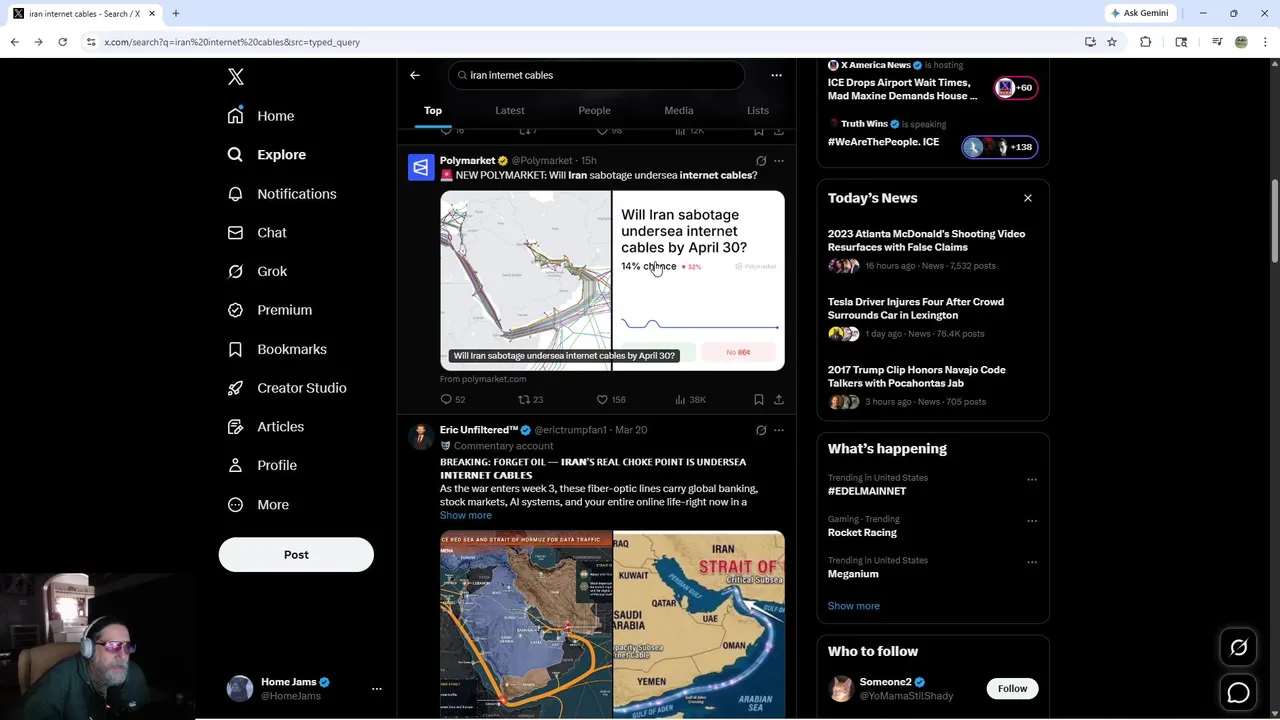
Task: Open Chat in sidebar
Action: [x=257, y=233]
